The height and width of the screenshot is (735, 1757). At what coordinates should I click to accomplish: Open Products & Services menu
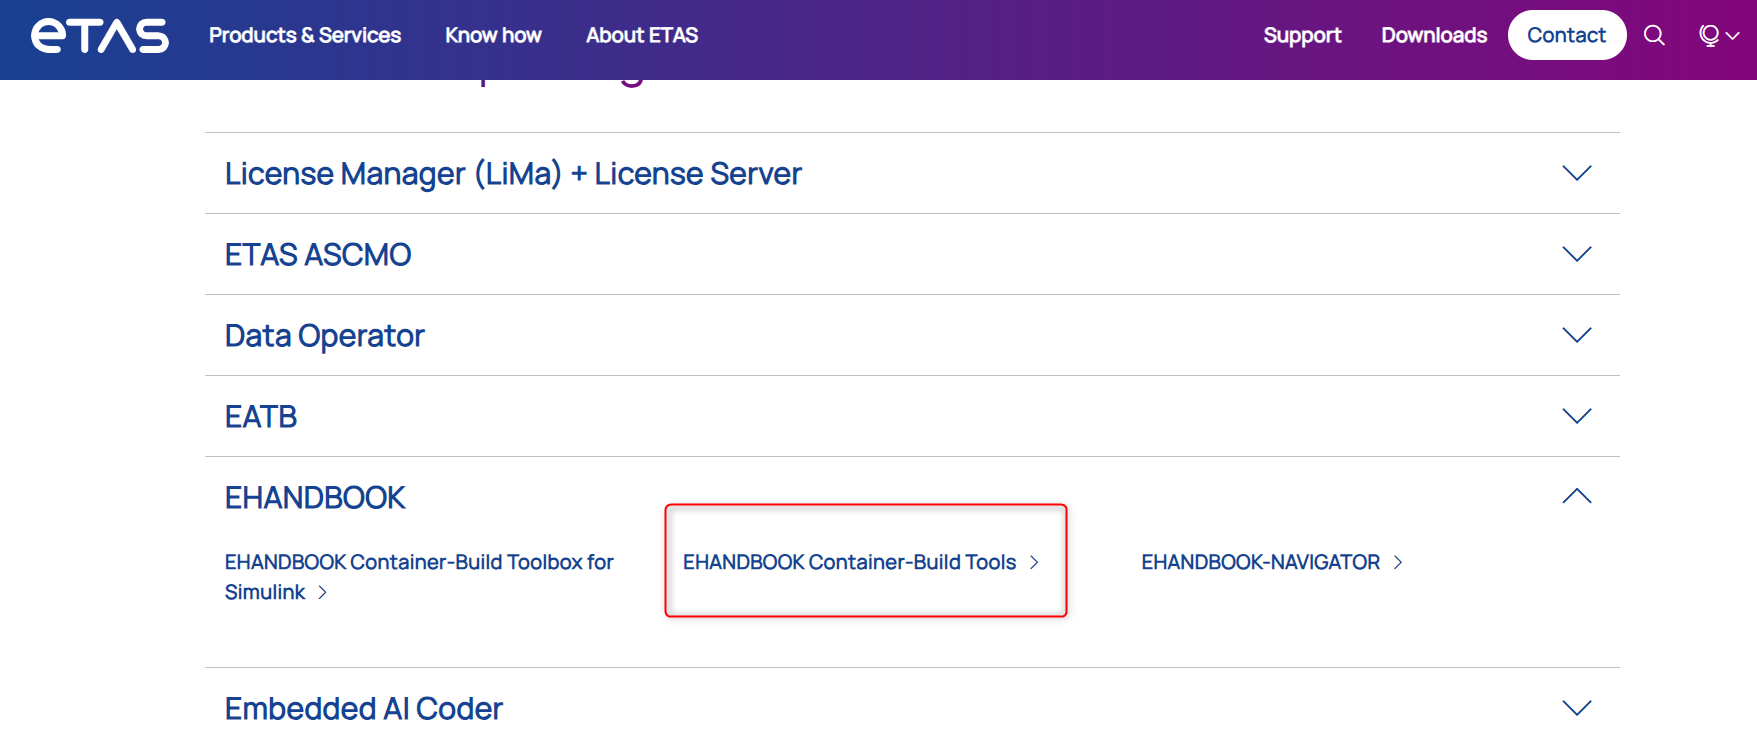(305, 35)
